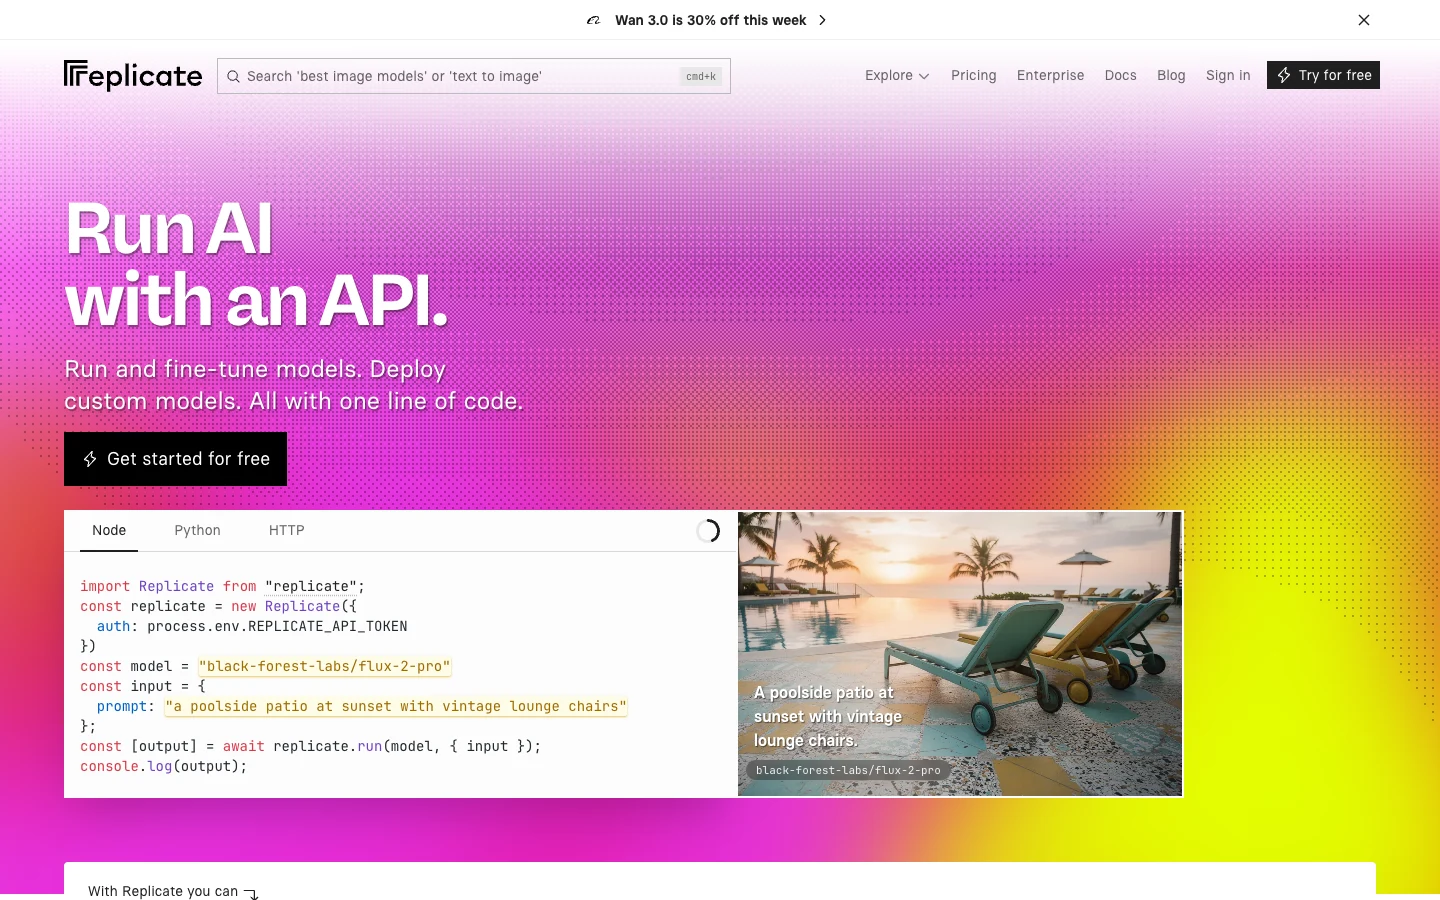Open Docs from the navigation

point(1120,75)
